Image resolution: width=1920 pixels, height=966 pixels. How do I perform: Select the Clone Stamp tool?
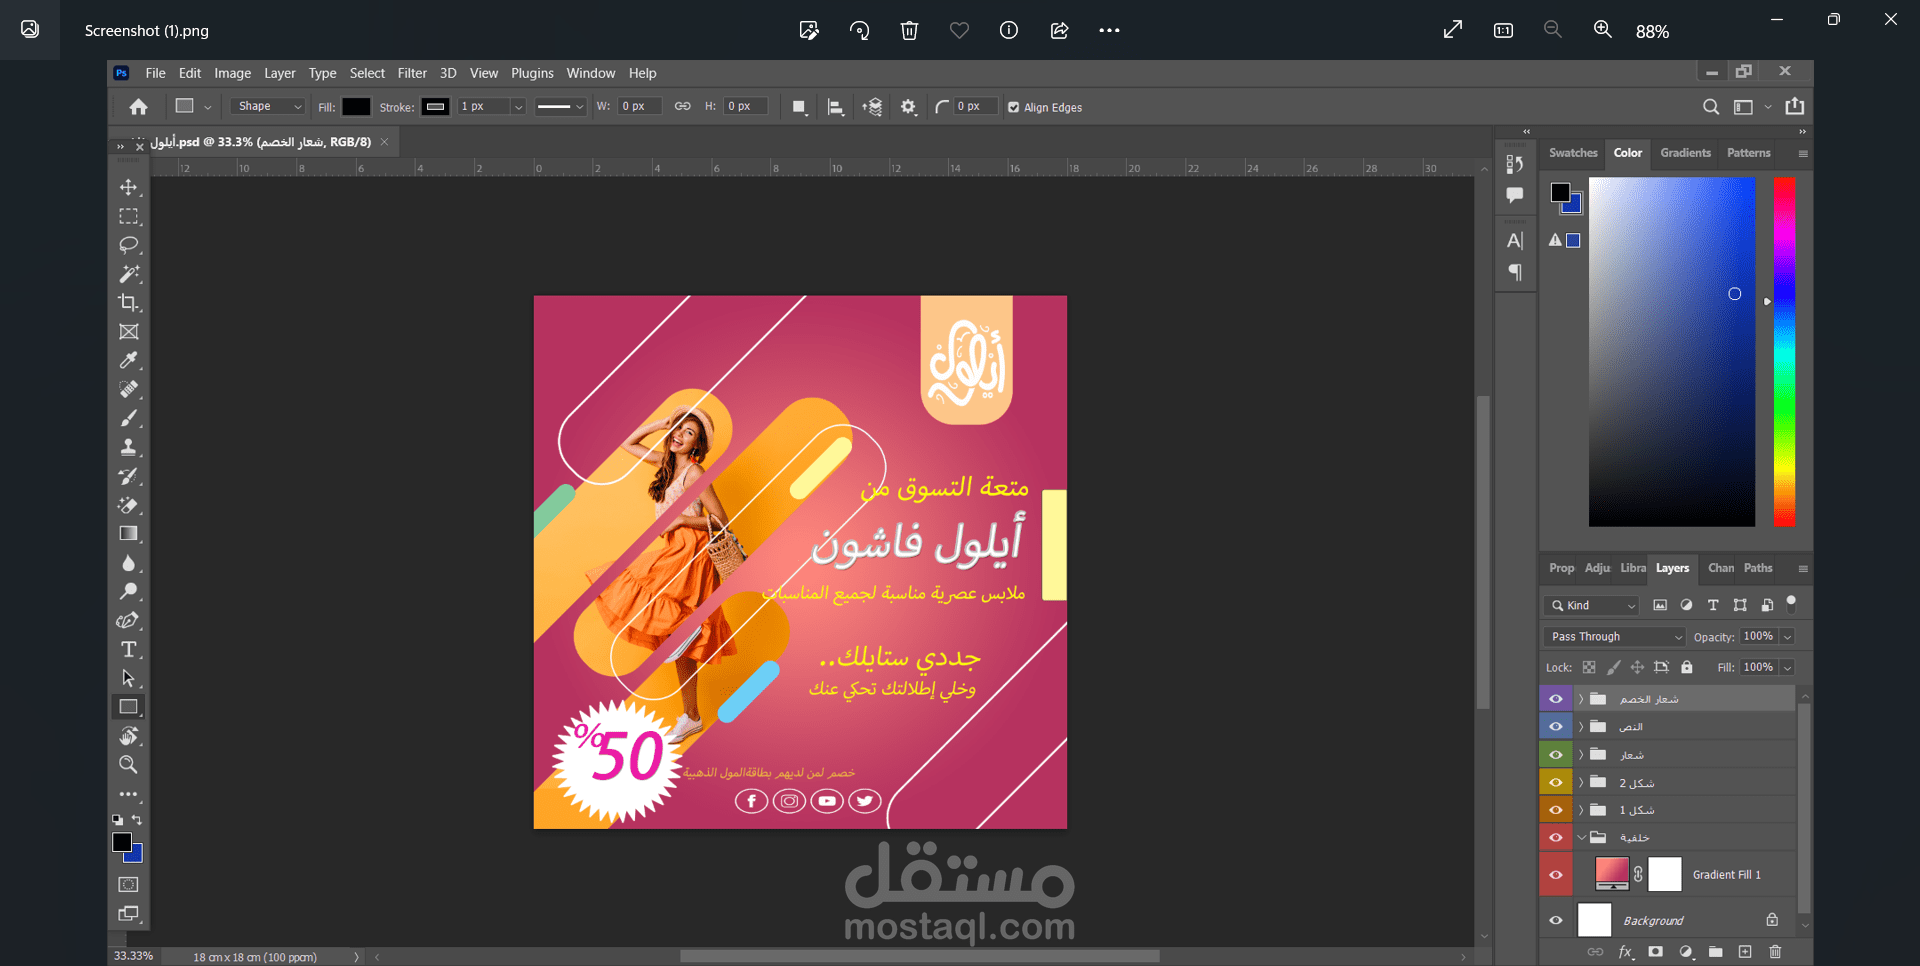click(x=129, y=448)
